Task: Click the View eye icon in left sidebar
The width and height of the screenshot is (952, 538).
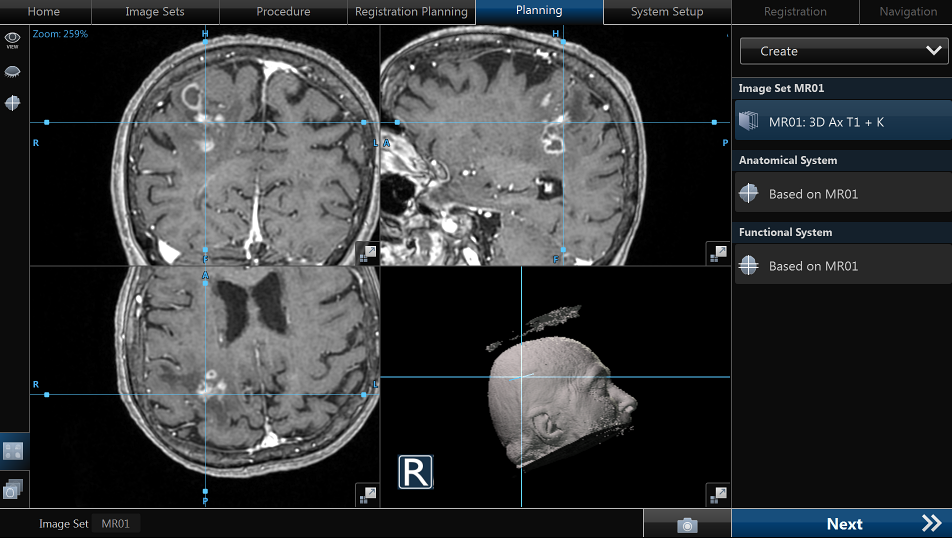Action: [x=14, y=39]
